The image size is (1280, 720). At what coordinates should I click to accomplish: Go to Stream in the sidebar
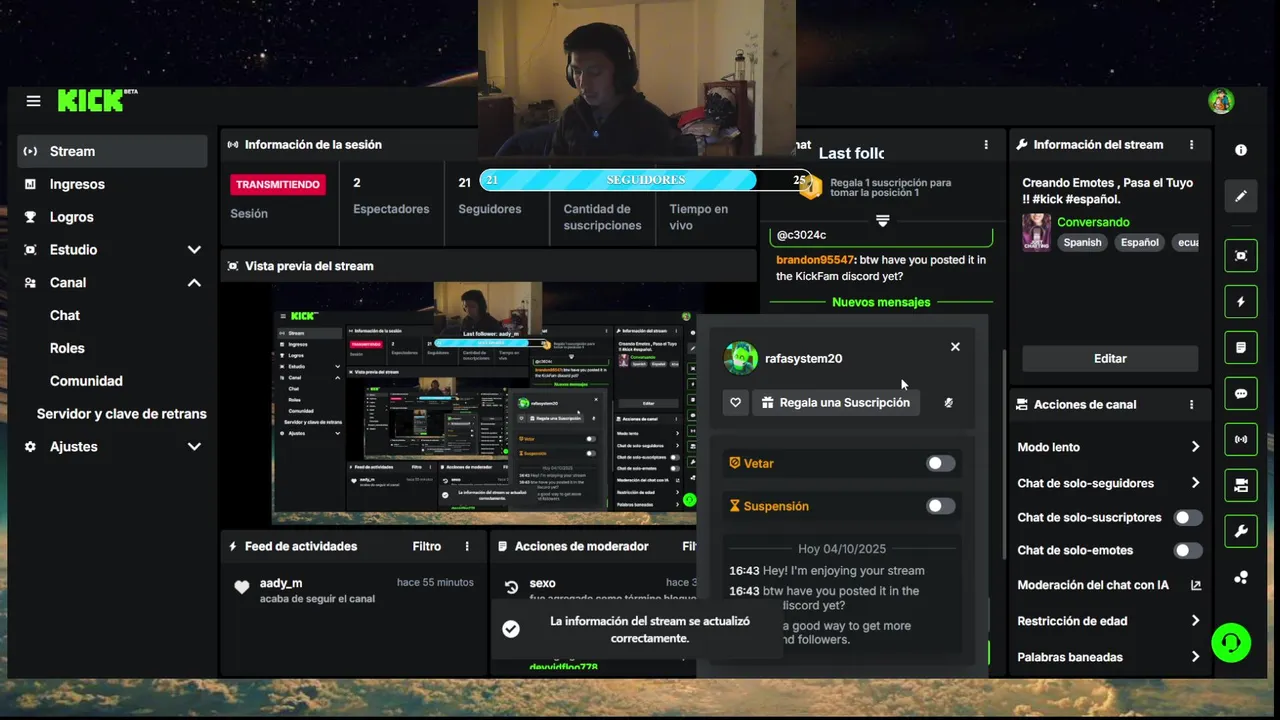point(113,151)
